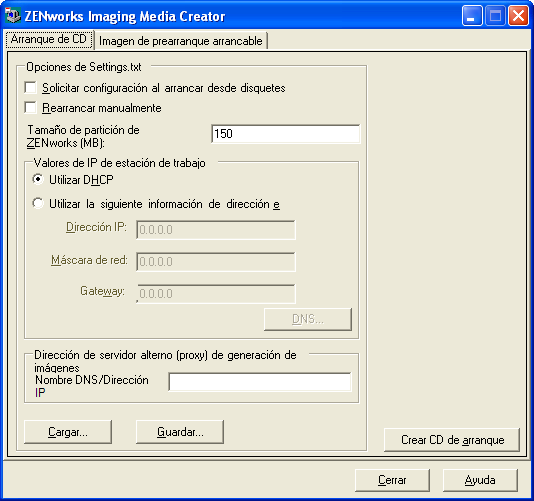The width and height of the screenshot is (534, 501).
Task: Click the Guardar... button
Action: tap(180, 432)
